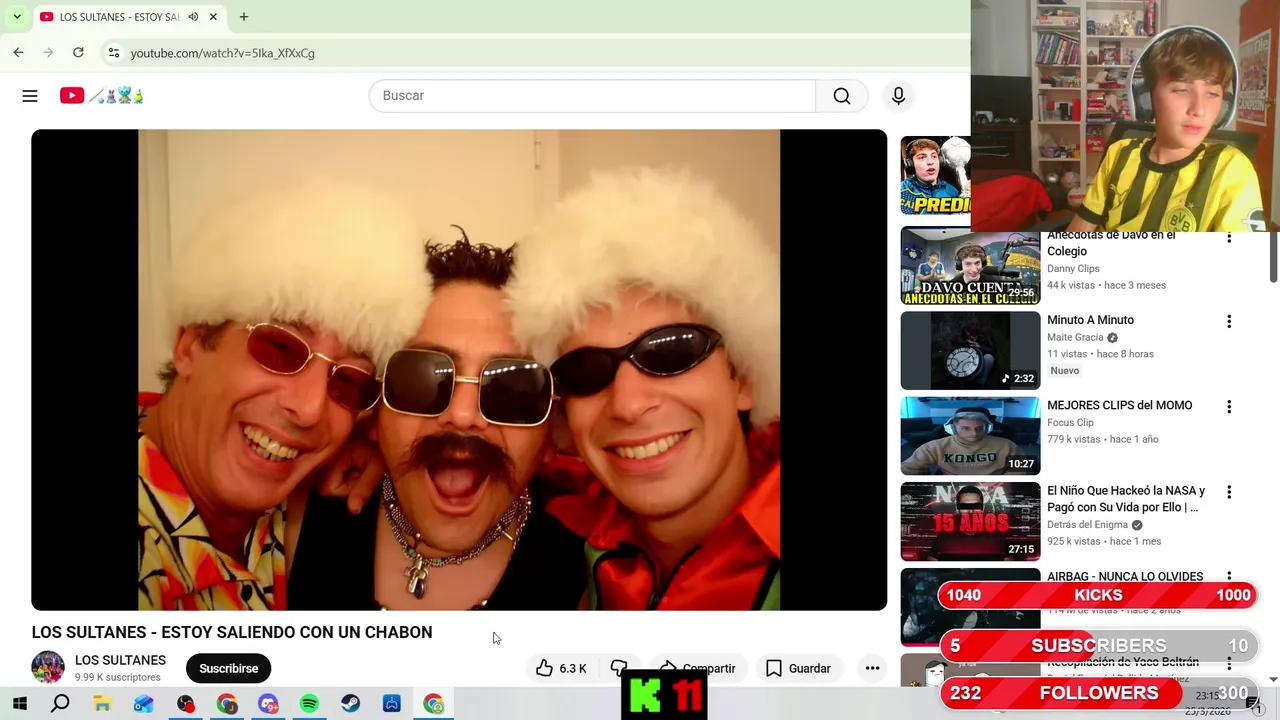Open 'El Niño Que Hackeó la NASA' title
Image resolution: width=1280 pixels, height=720 pixels.
pos(1126,499)
